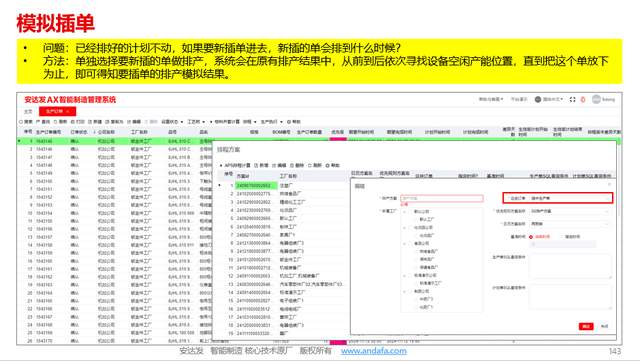Click the red-bordered plan name input field
The image size is (640, 361).
point(442,198)
